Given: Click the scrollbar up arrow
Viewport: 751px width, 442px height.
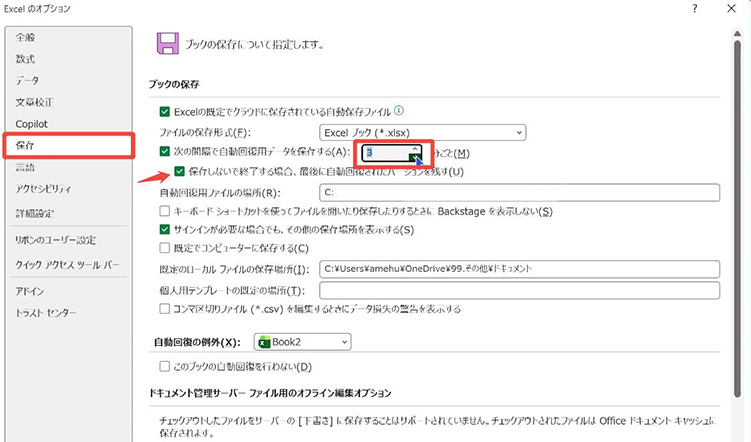Looking at the screenshot, I should [737, 33].
